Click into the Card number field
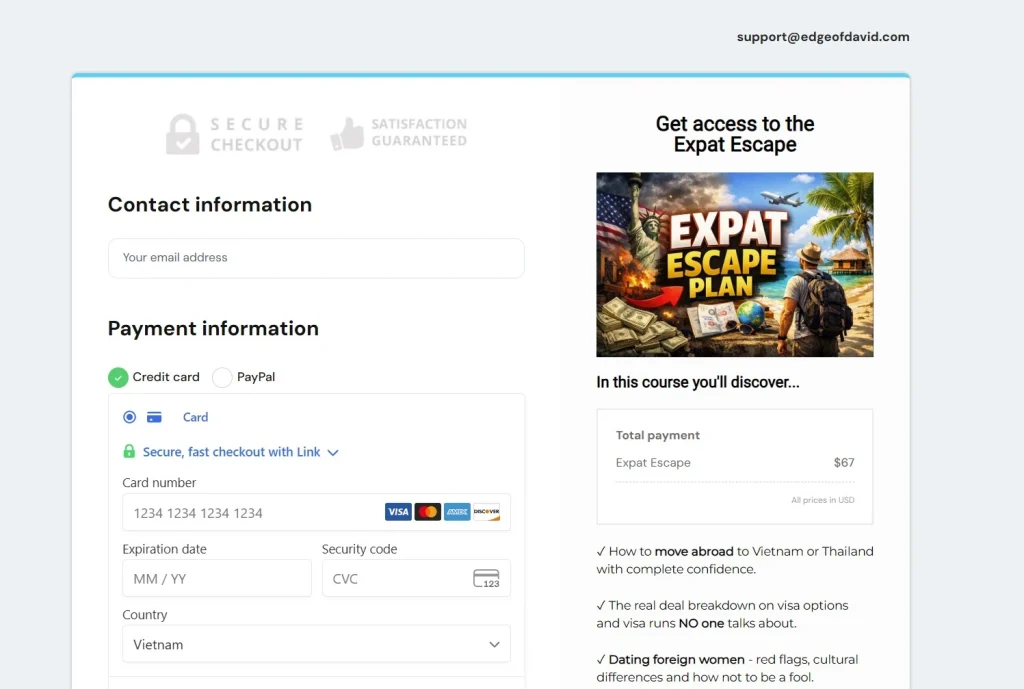 (x=250, y=513)
